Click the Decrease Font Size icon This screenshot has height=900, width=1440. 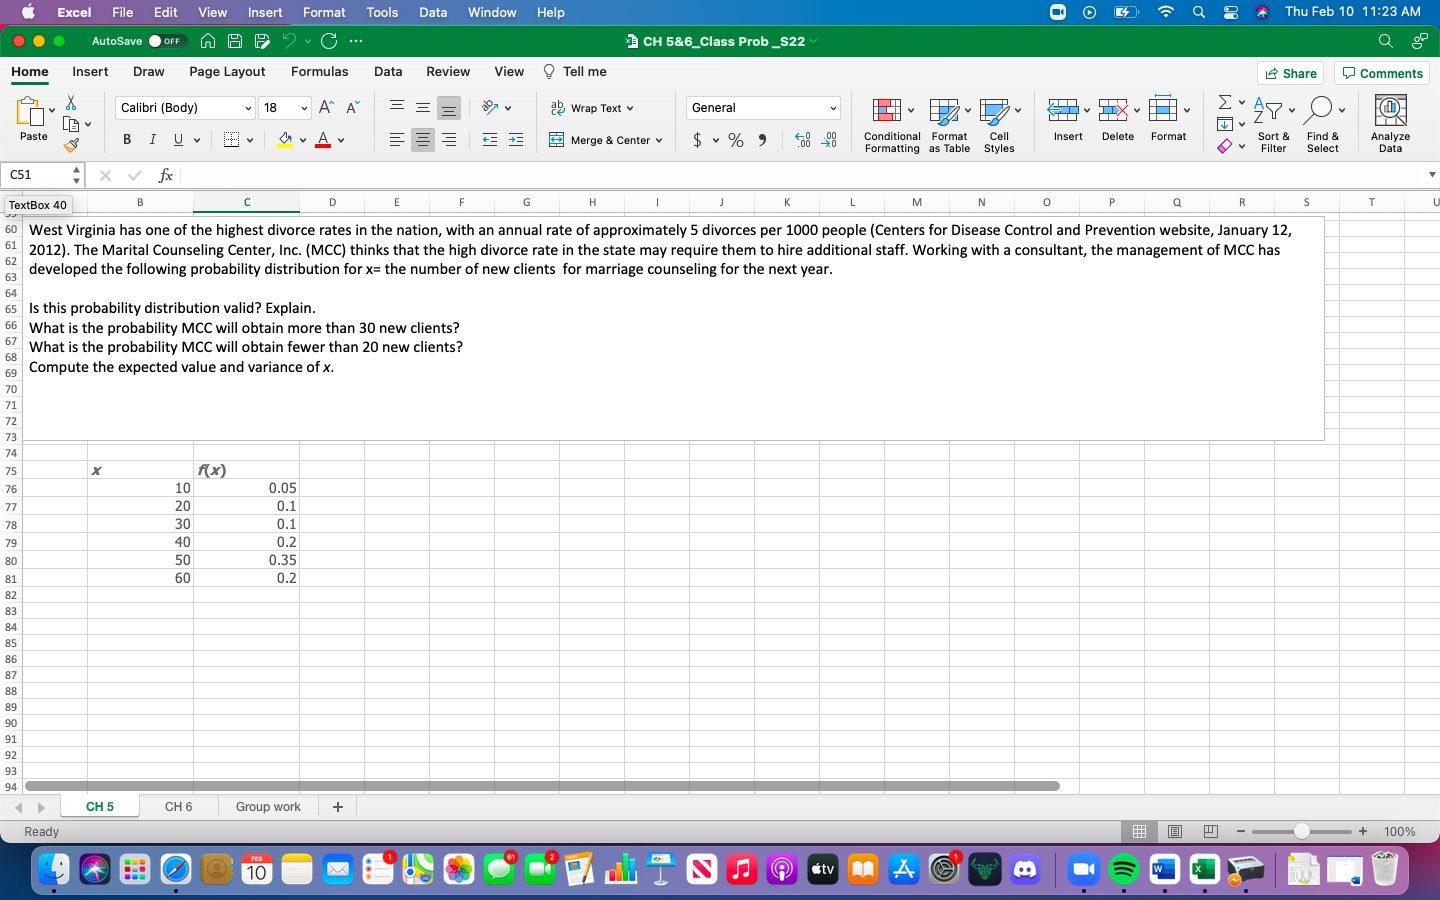click(x=352, y=107)
